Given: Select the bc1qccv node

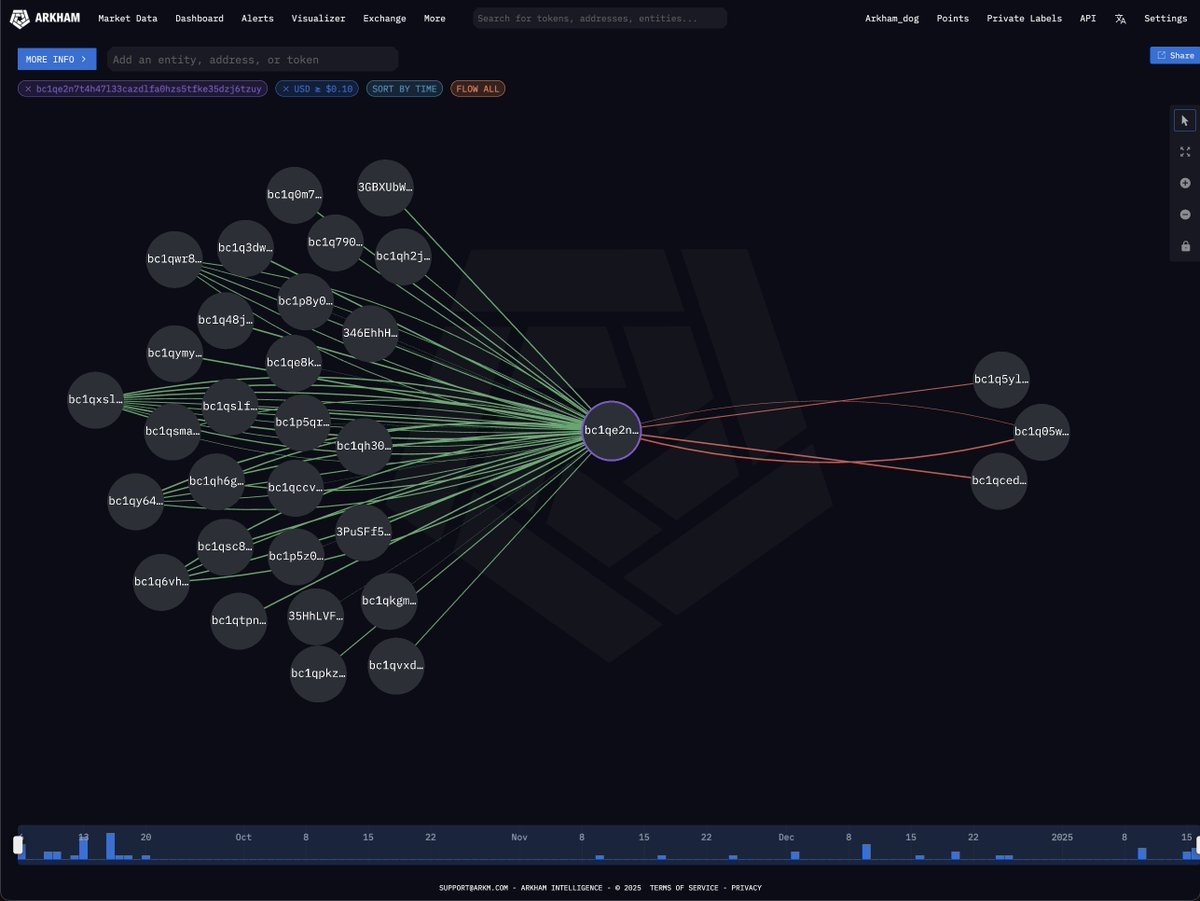Looking at the screenshot, I should tap(295, 489).
